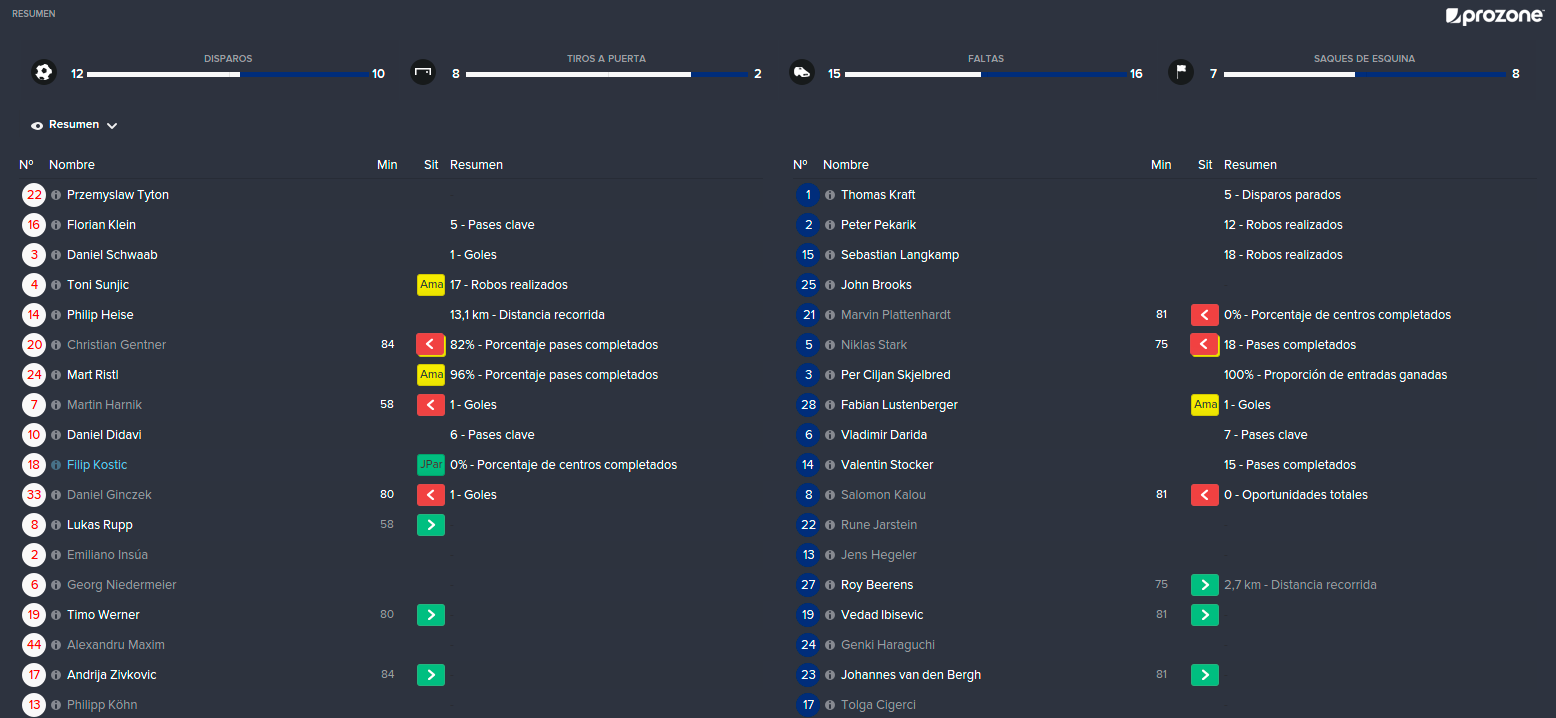
Task: Click the boot icon beside Faltas
Action: (801, 72)
